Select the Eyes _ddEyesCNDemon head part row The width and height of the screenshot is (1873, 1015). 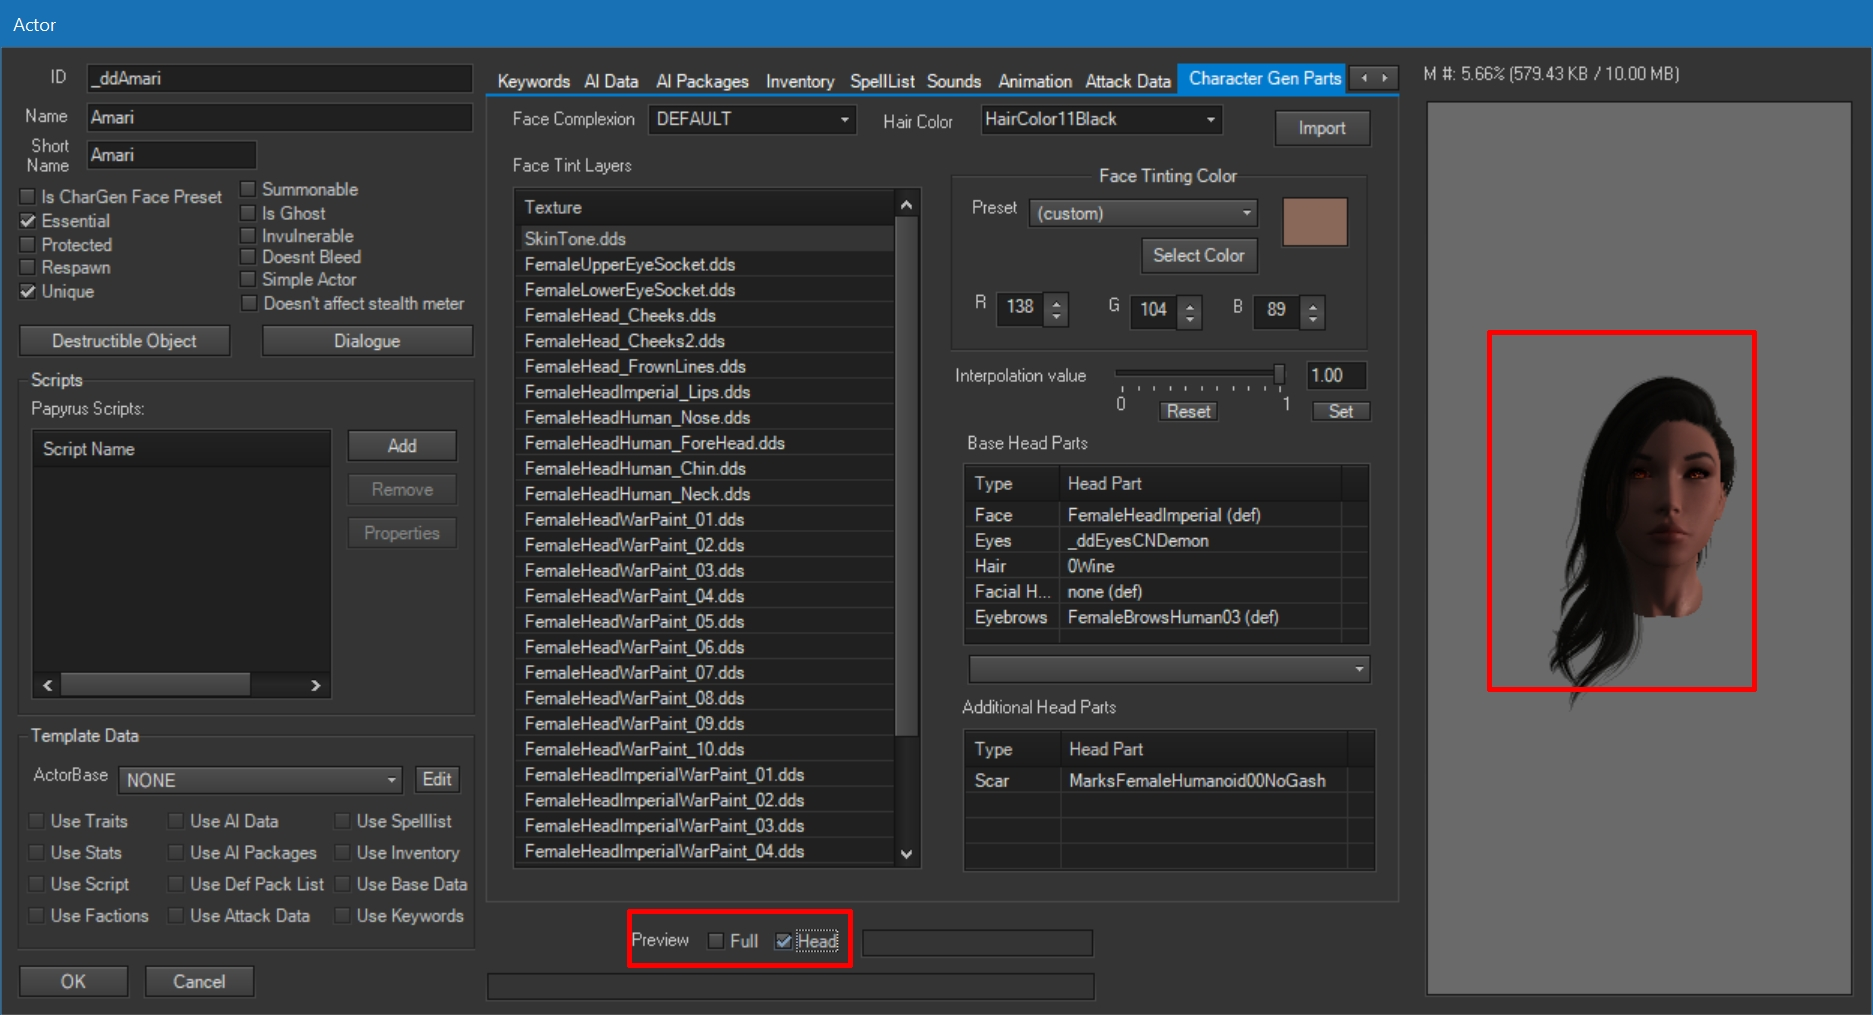tap(1165, 541)
